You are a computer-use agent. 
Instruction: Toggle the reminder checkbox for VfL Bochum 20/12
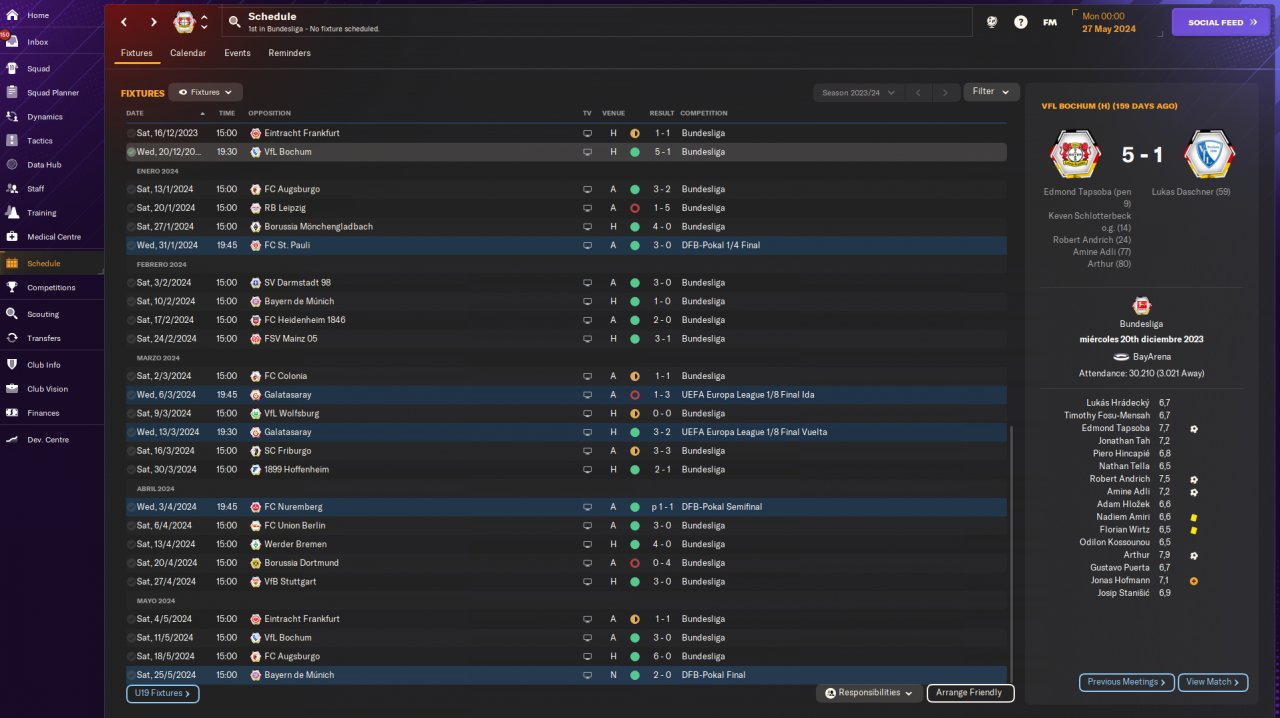coord(131,152)
